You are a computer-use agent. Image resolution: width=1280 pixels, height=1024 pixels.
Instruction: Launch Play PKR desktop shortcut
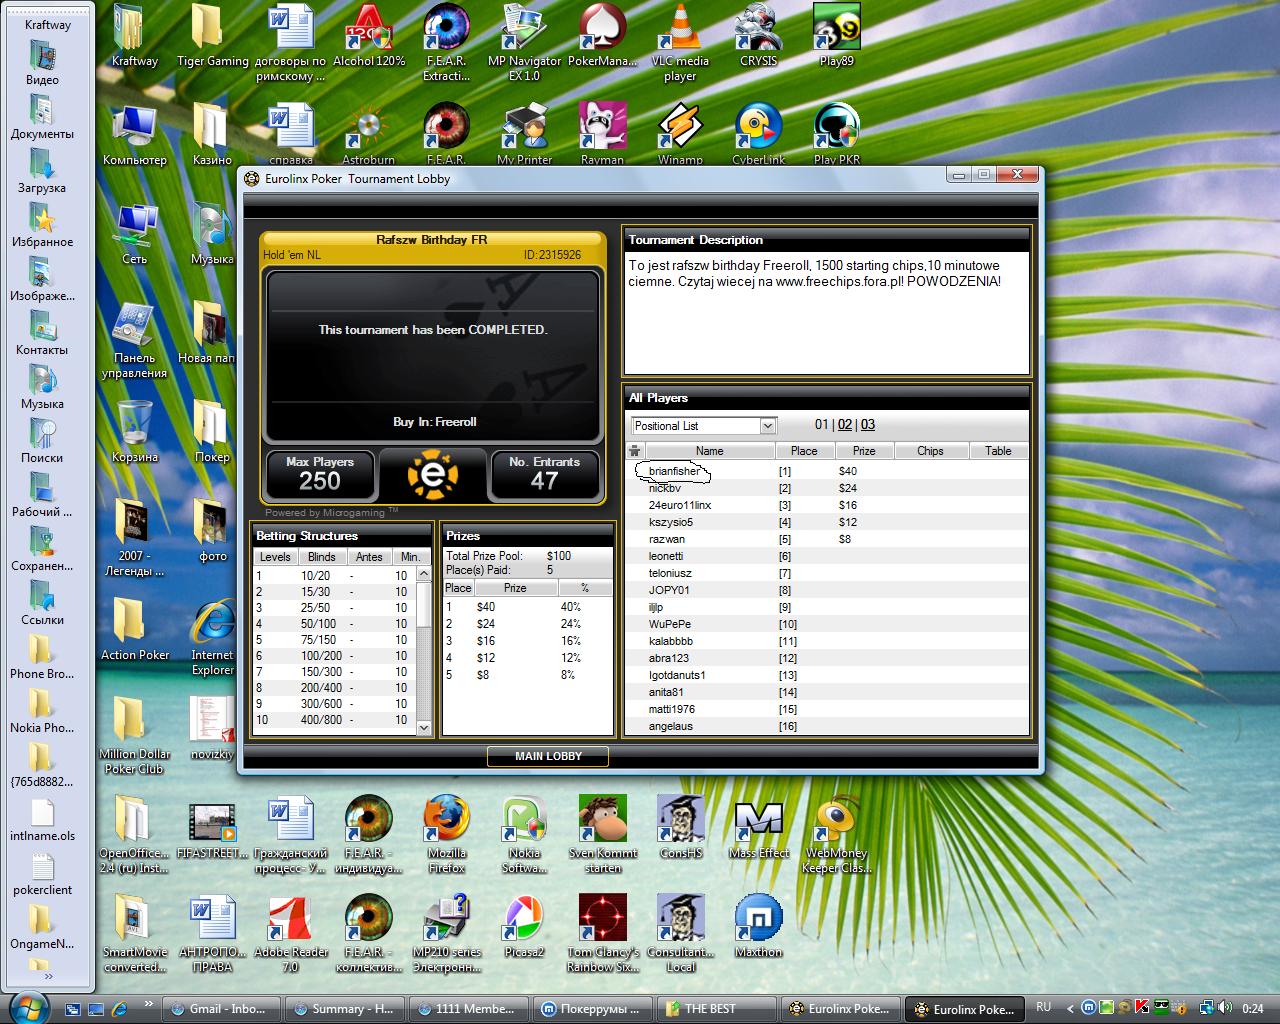click(x=836, y=133)
